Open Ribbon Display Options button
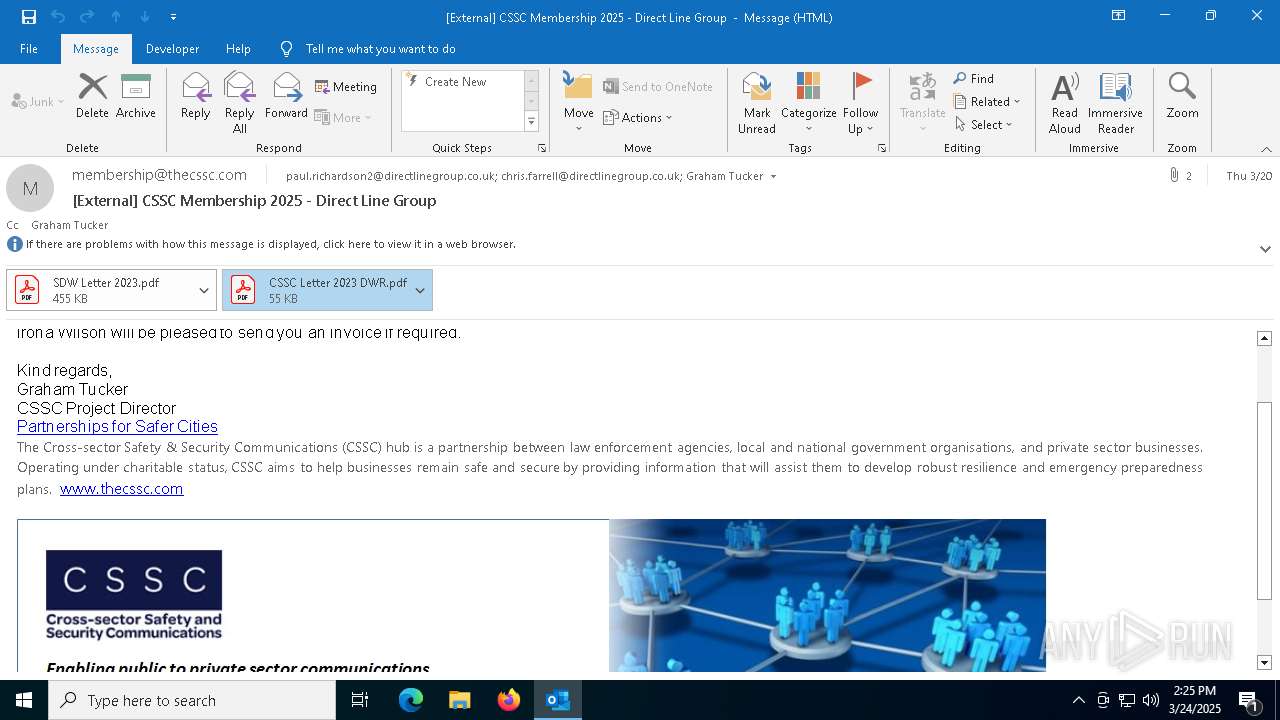1280x720 pixels. pyautogui.click(x=1119, y=16)
